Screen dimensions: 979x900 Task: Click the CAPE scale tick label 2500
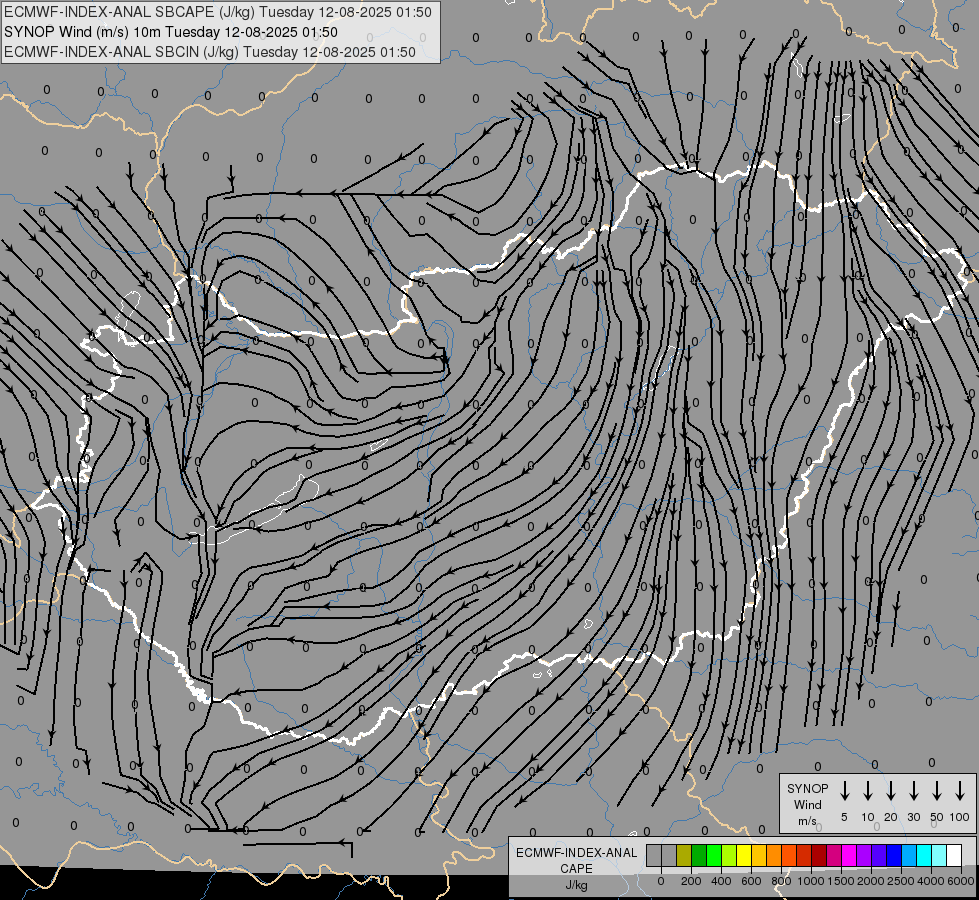point(900,881)
